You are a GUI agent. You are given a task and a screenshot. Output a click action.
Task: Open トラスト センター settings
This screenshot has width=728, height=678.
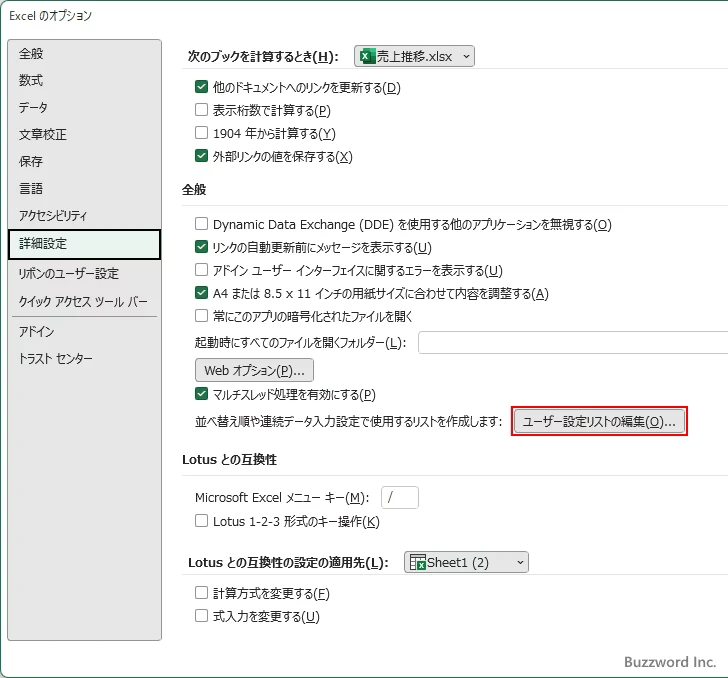[84, 359]
